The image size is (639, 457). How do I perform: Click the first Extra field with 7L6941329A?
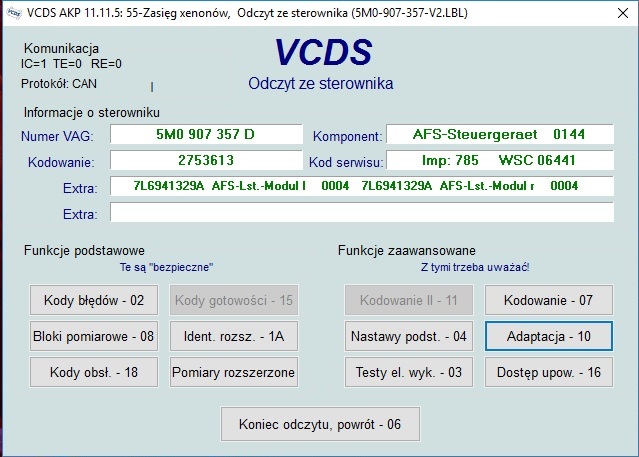tap(361, 186)
